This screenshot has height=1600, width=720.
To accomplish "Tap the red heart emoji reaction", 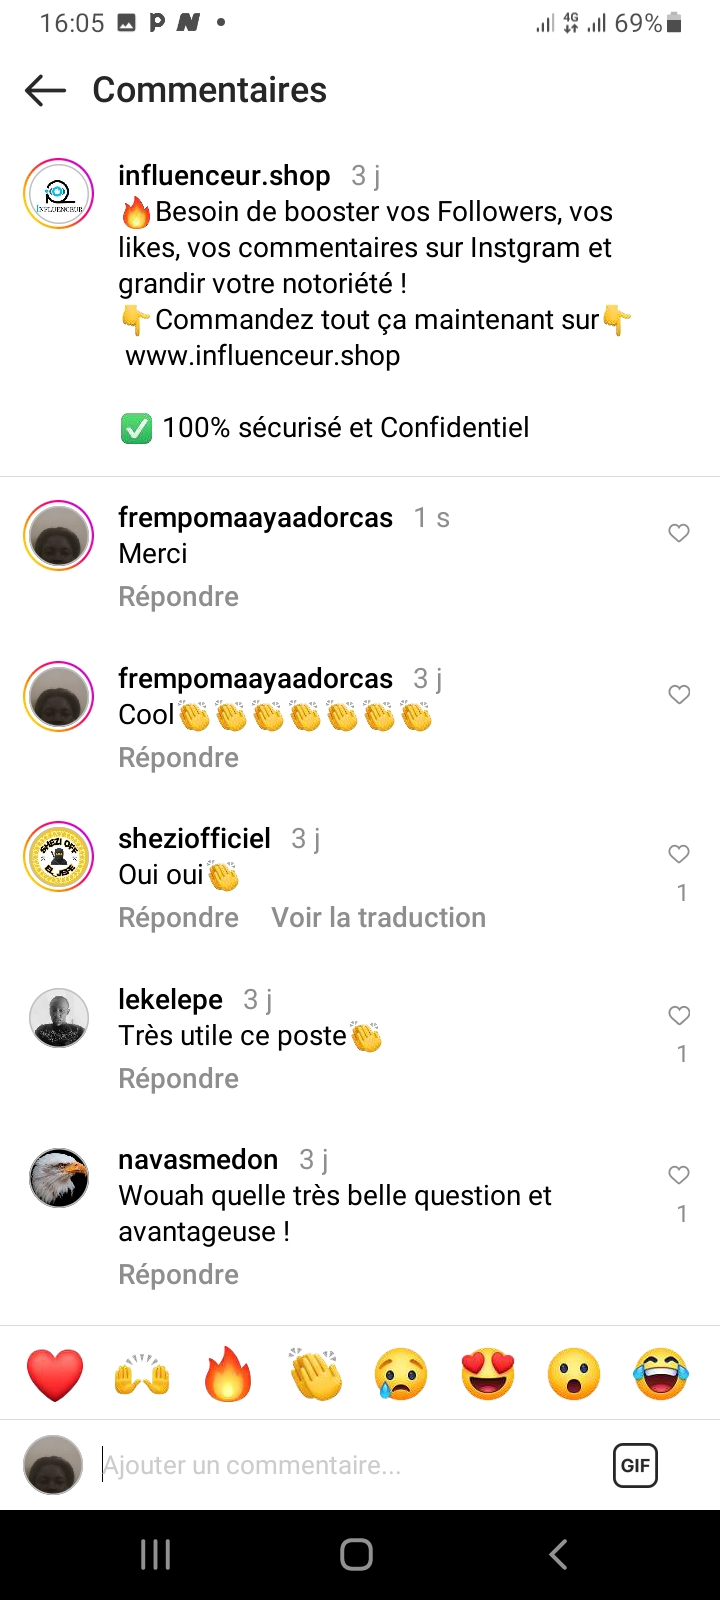I will (55, 1374).
